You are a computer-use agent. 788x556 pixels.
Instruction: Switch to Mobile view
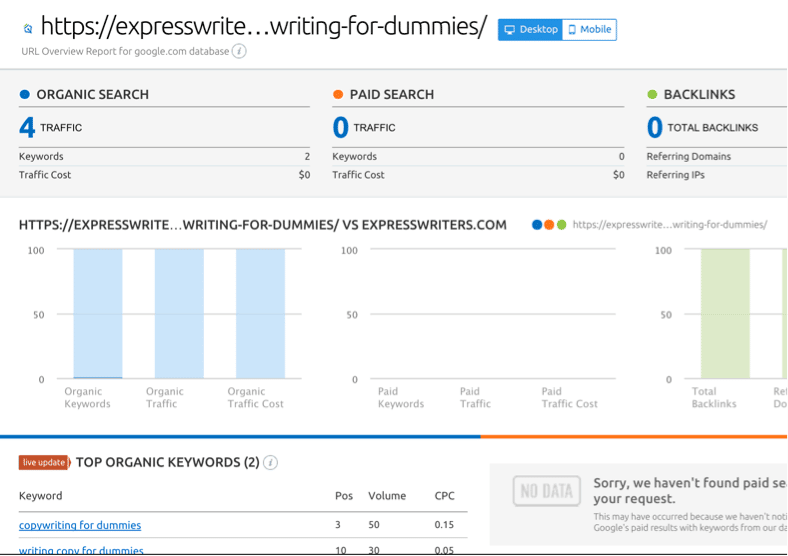589,30
